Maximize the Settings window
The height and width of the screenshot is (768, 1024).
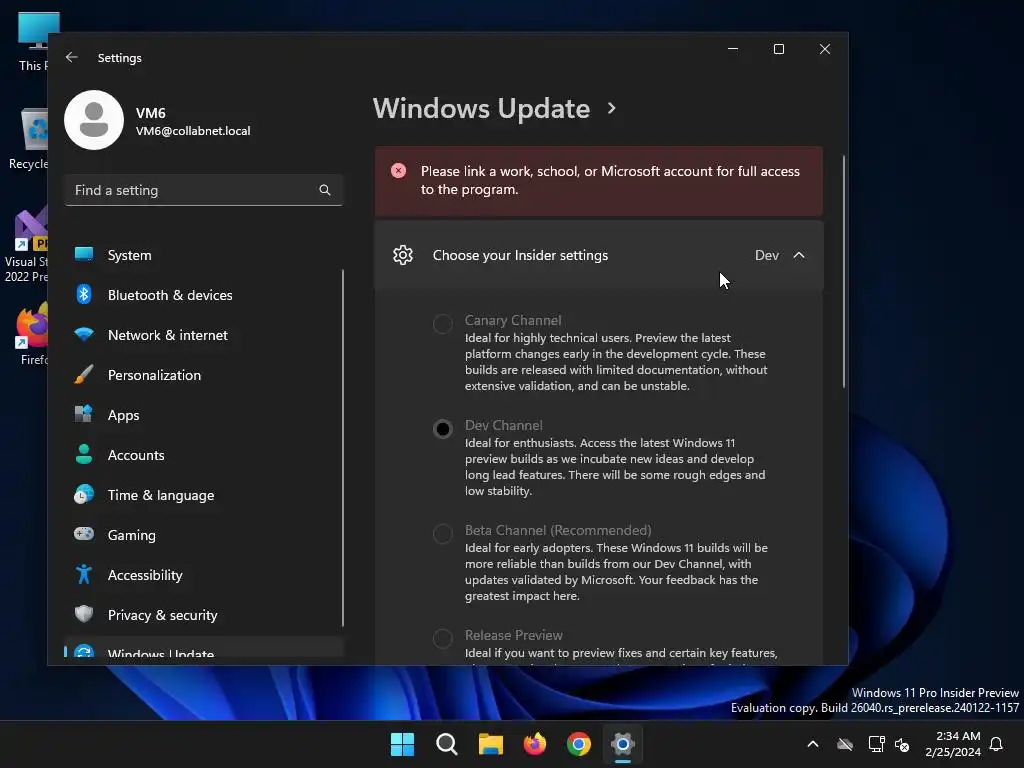(x=778, y=49)
